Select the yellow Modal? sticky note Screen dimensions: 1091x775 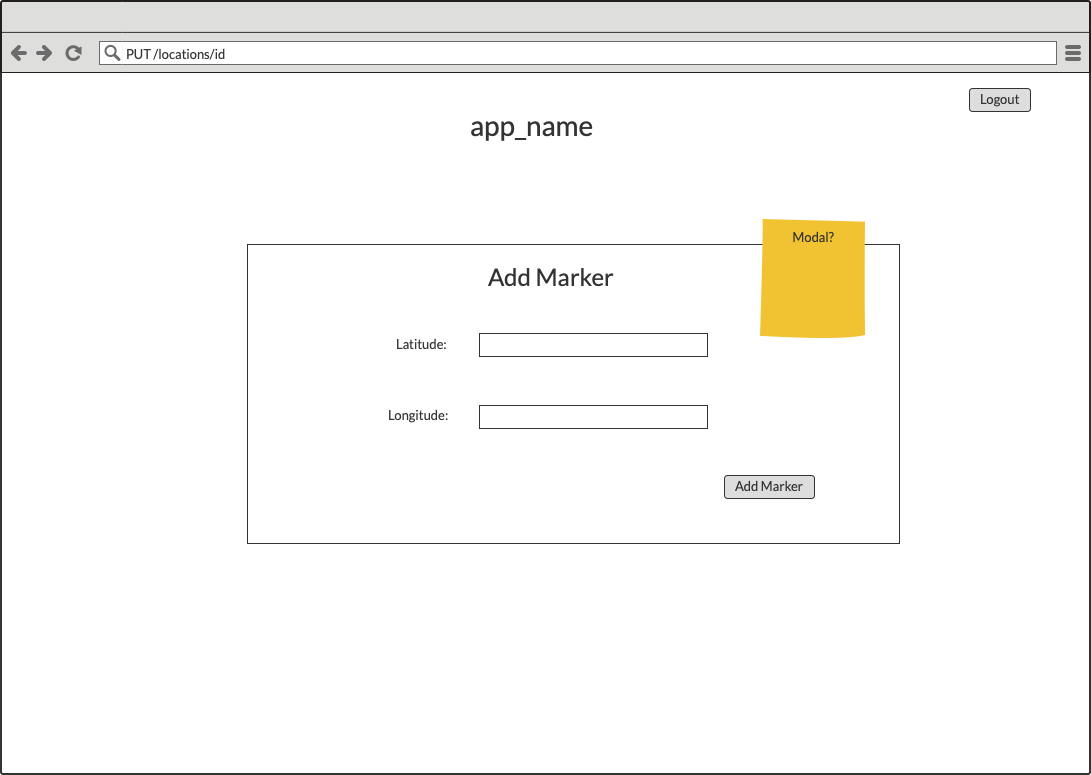point(813,278)
